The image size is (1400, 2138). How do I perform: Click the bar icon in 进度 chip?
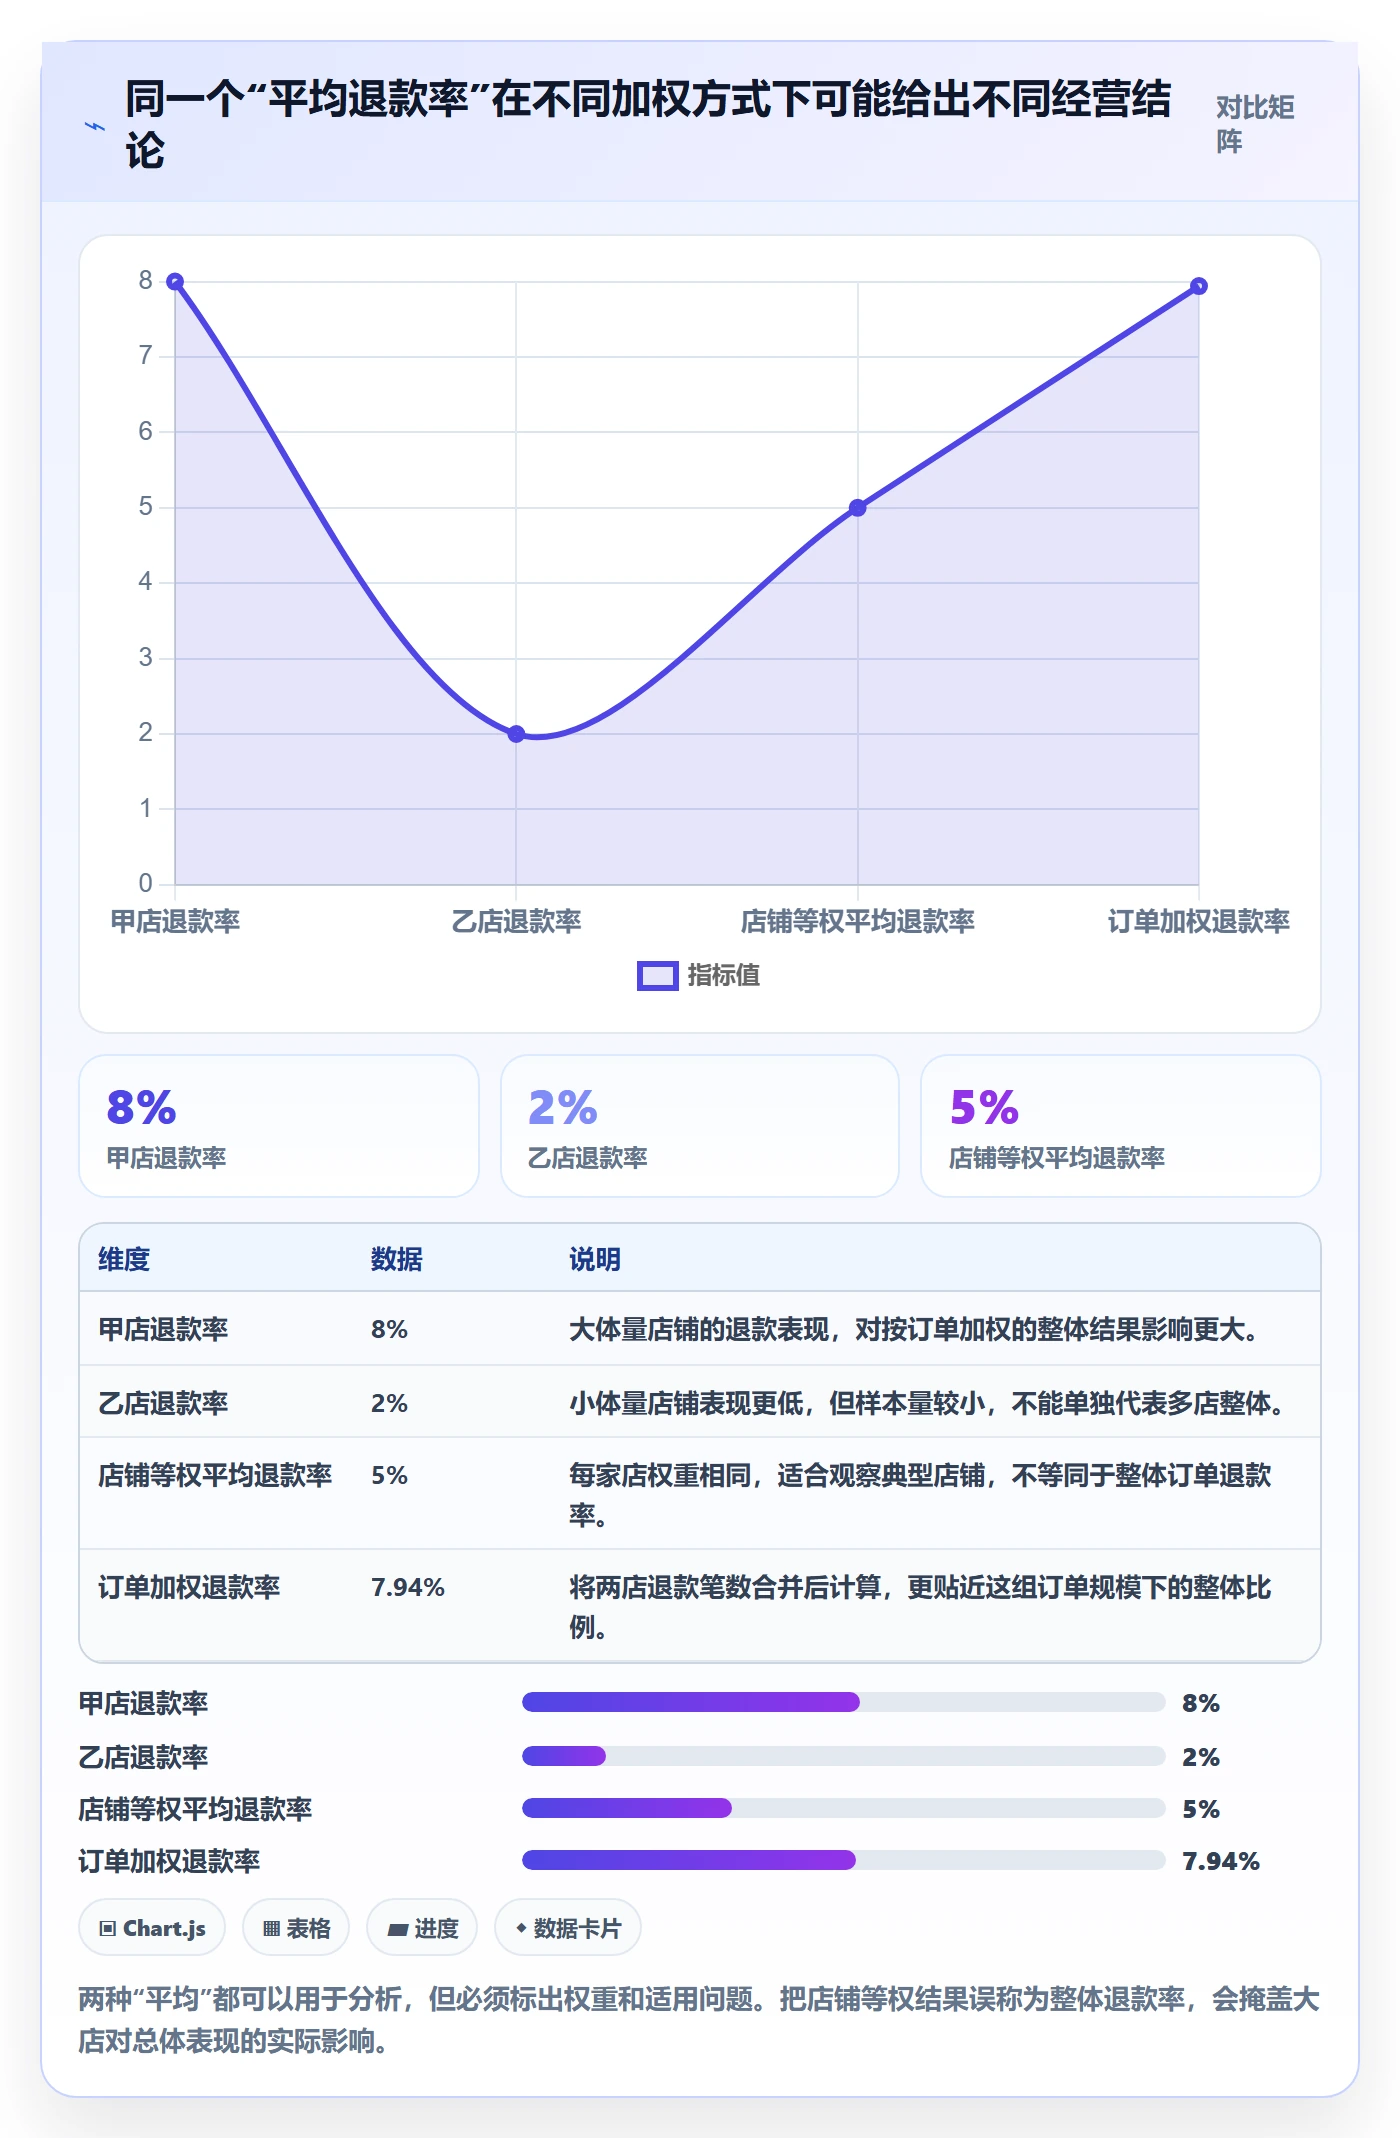point(397,1930)
